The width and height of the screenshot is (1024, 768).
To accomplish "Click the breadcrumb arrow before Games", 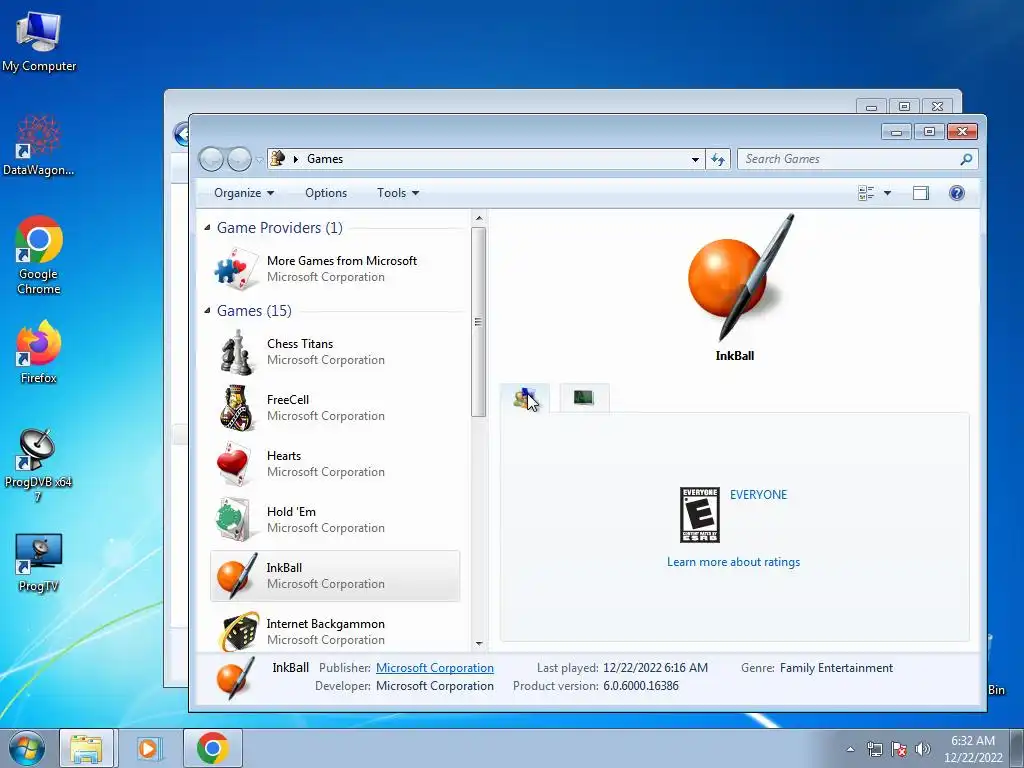I will [x=296, y=159].
